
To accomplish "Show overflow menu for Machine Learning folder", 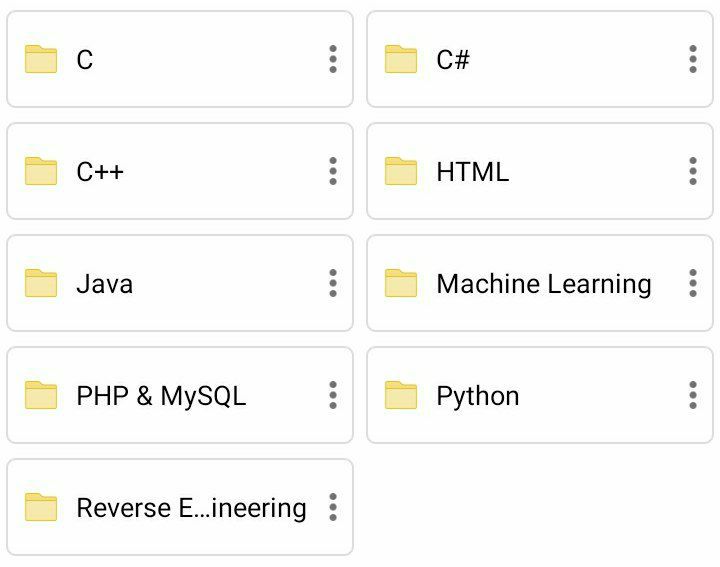I will [693, 283].
